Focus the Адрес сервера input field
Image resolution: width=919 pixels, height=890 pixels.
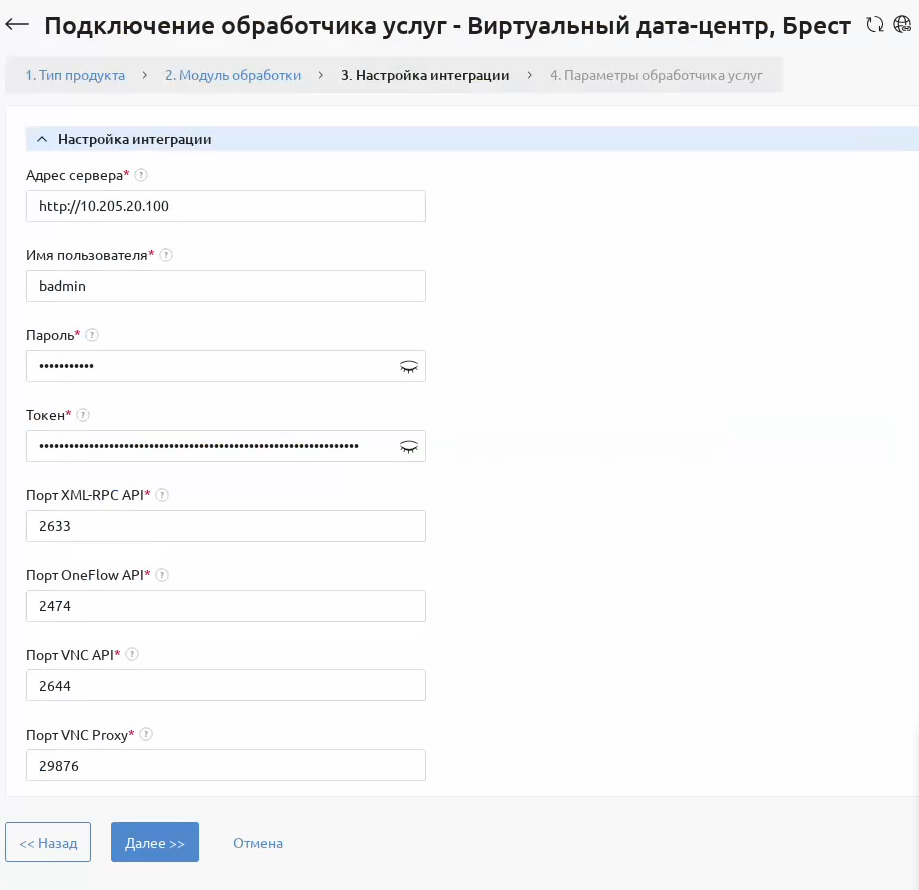click(x=226, y=206)
